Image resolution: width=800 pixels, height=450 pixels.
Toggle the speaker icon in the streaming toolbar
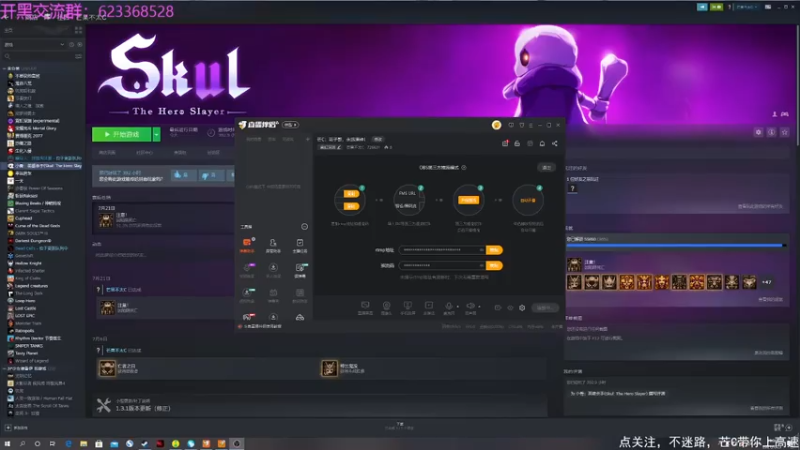click(x=470, y=306)
